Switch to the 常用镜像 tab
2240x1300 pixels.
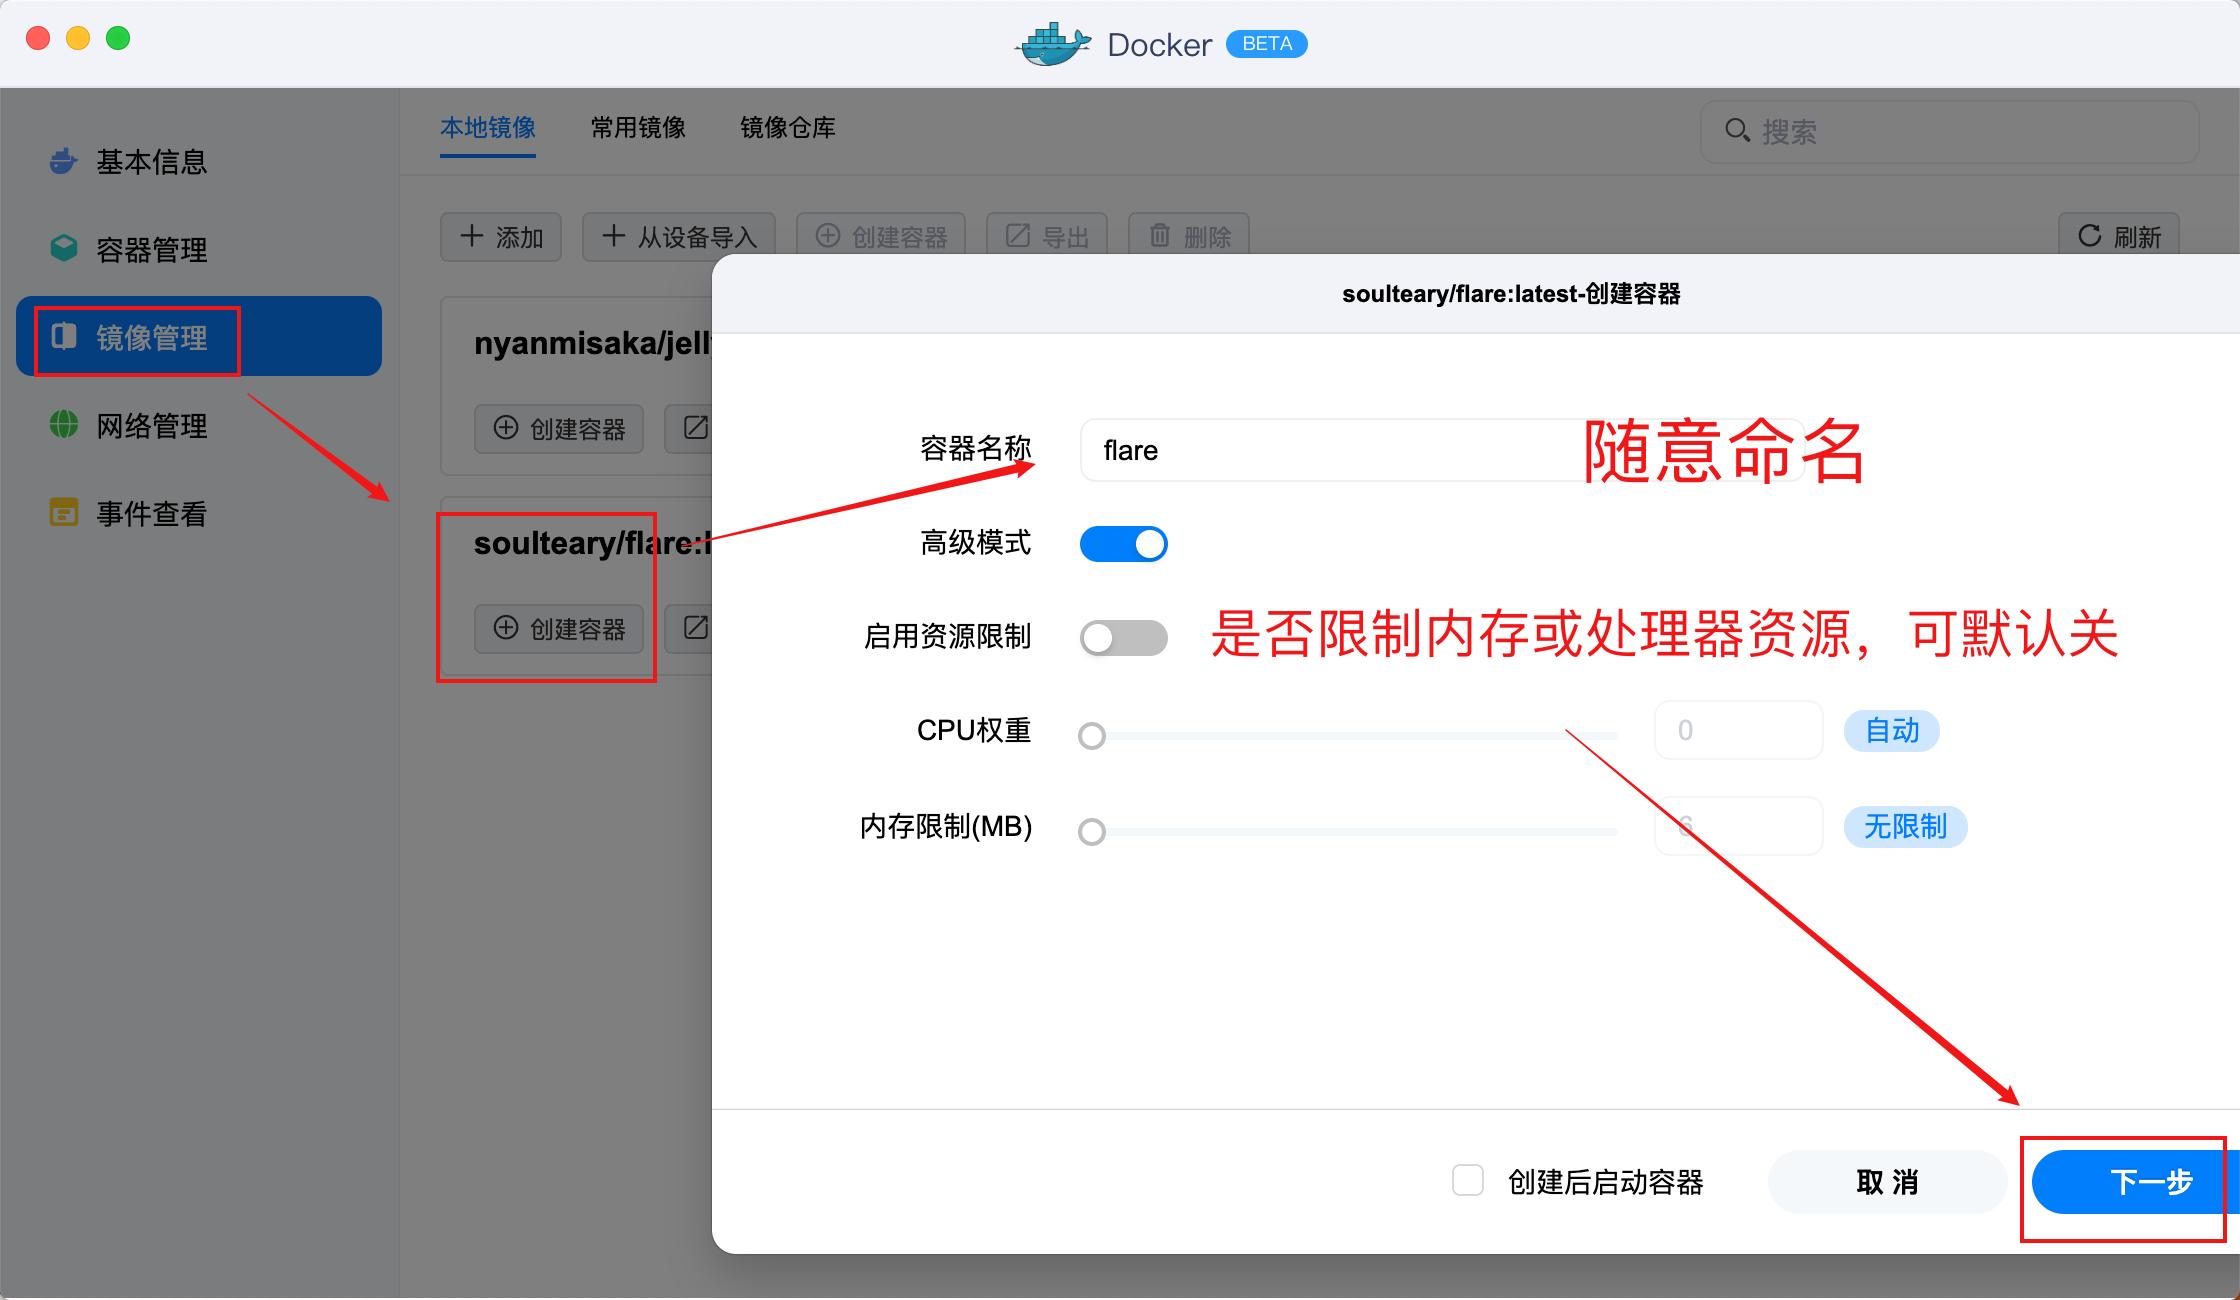pos(637,128)
